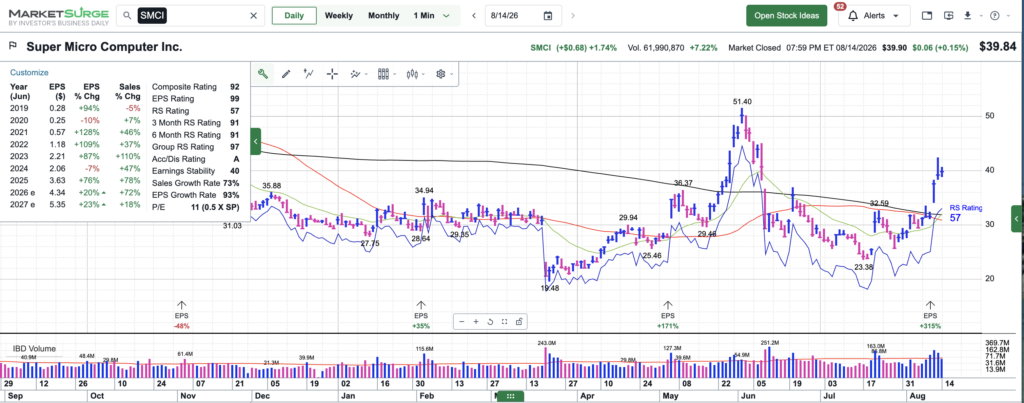This screenshot has width=1024, height=403.
Task: Switch to the Monthly chart tab
Action: tap(383, 16)
